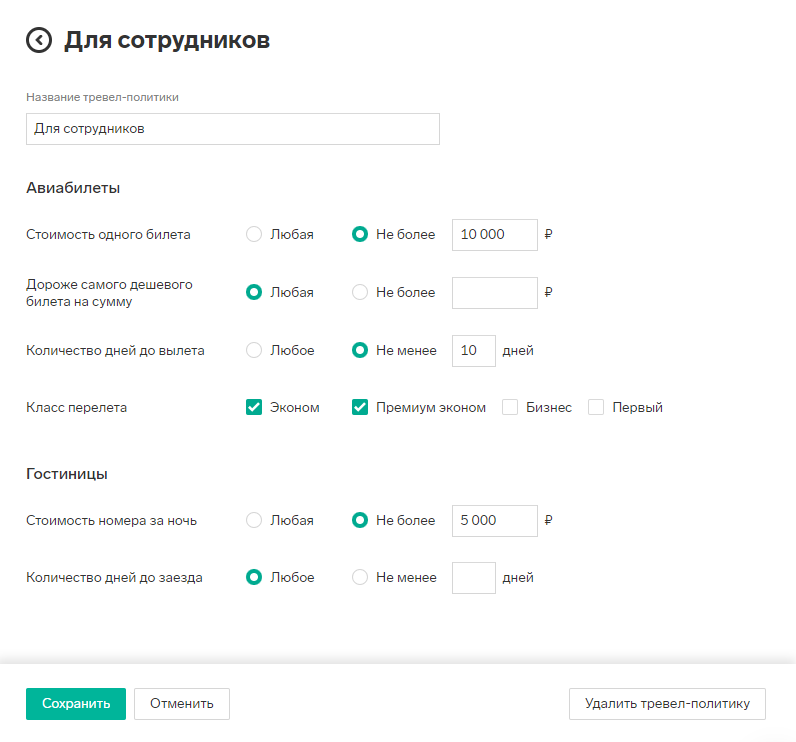Select 'Не более' for single ticket cost
This screenshot has height=742, width=796.
(x=360, y=234)
